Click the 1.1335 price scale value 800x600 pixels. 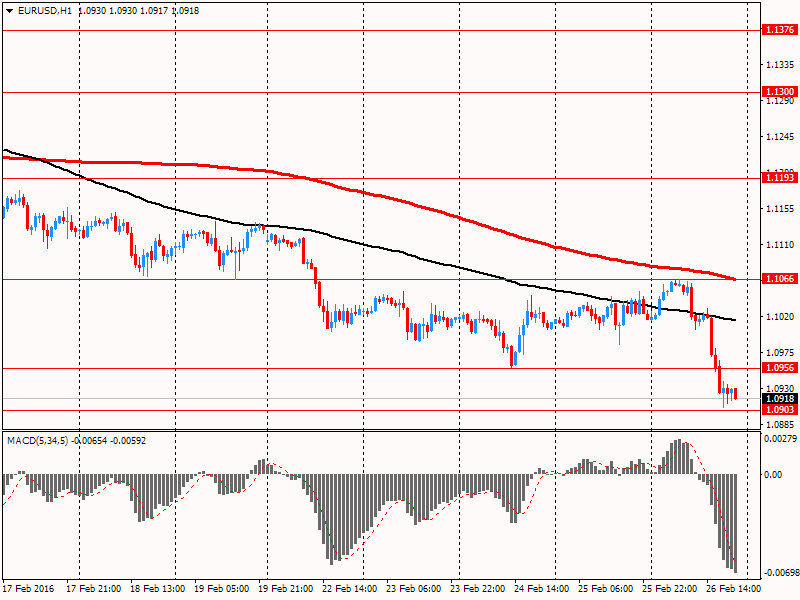coord(780,65)
